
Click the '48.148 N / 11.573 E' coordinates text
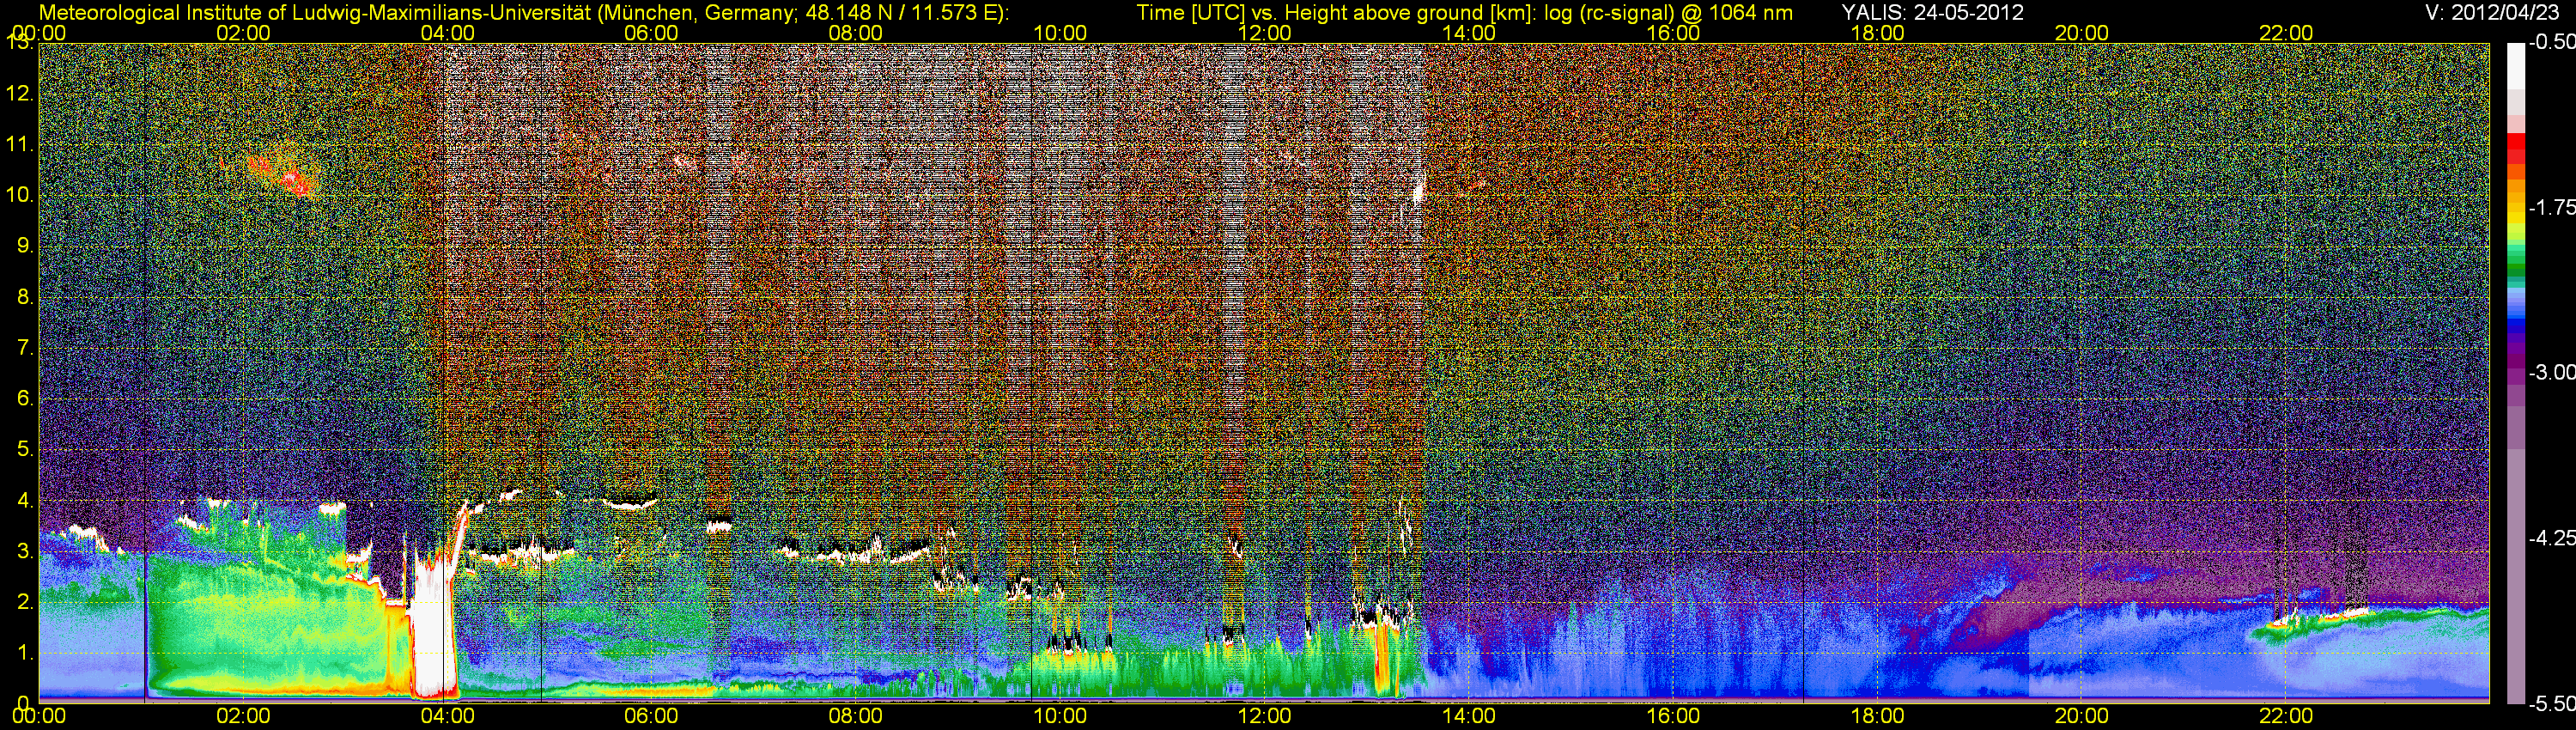(x=896, y=12)
